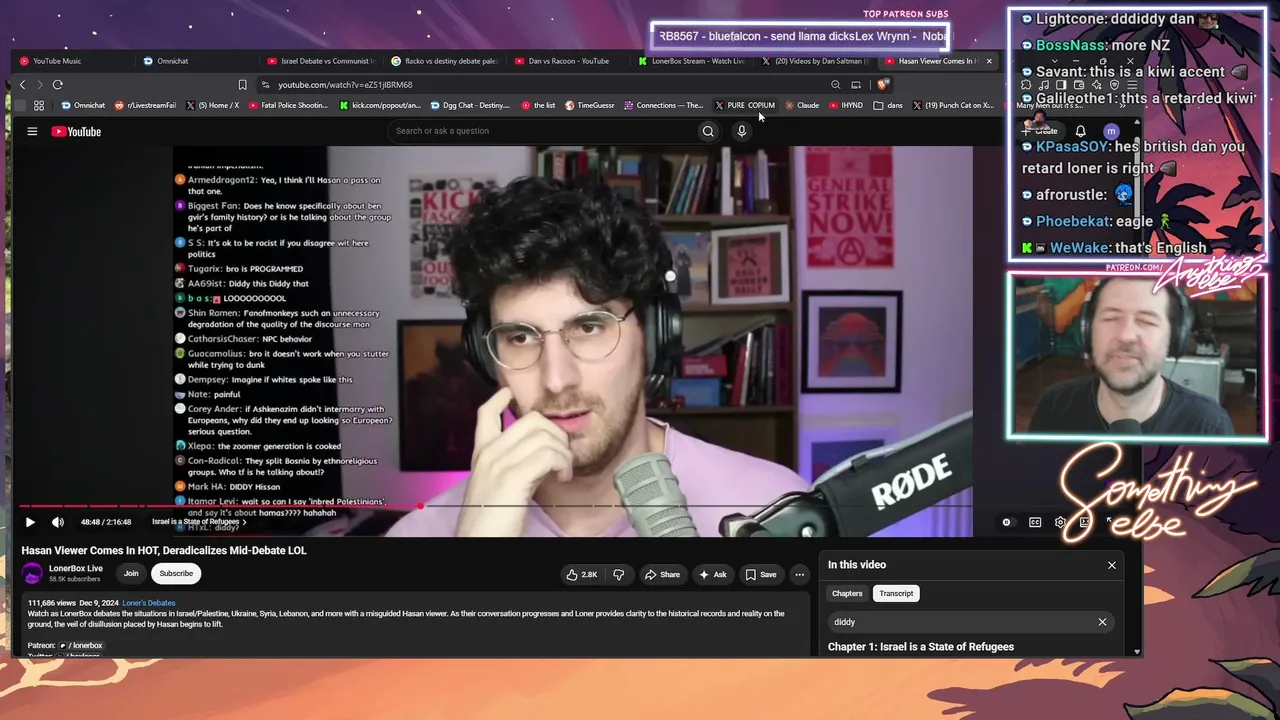Open the YouTube guide hamburger menu
Viewport: 1280px width, 720px height.
[x=32, y=131]
